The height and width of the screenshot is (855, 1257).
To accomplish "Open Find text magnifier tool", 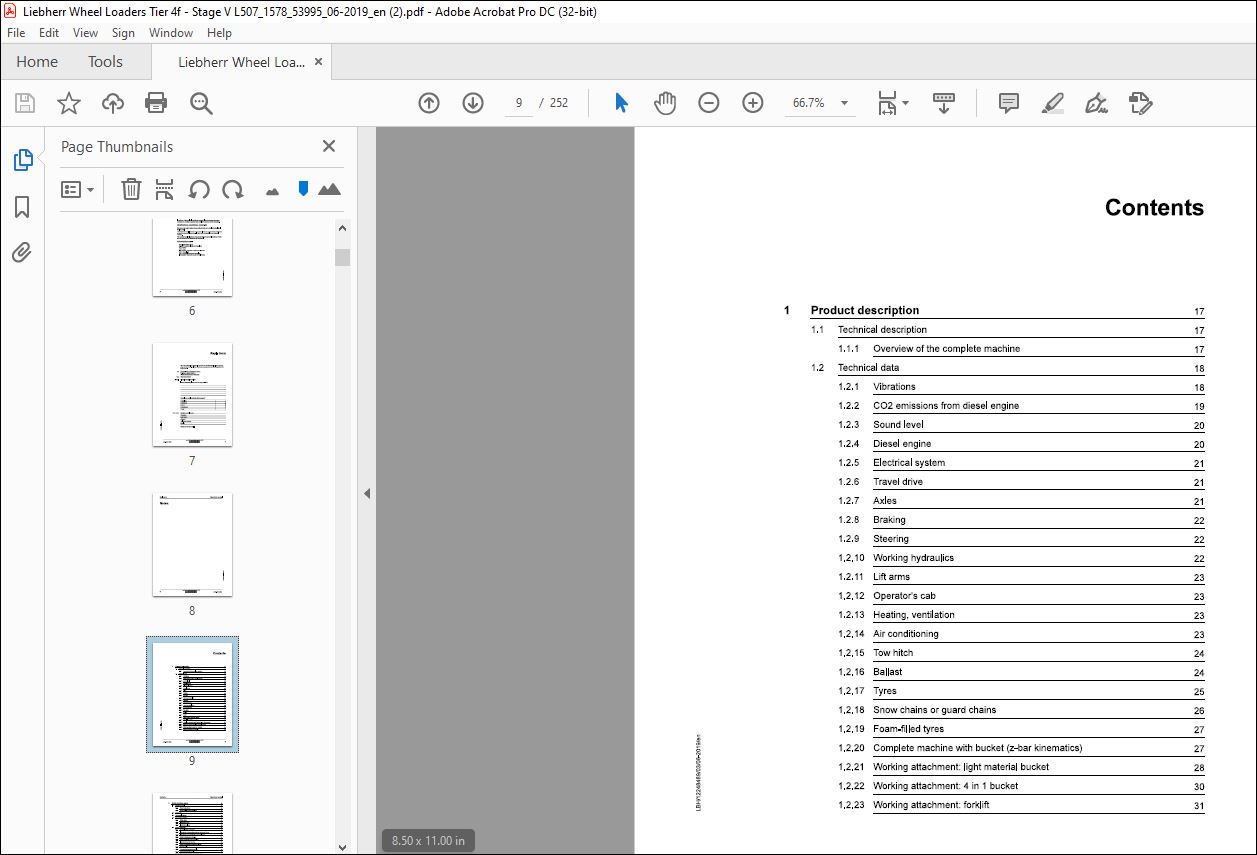I will pos(201,103).
